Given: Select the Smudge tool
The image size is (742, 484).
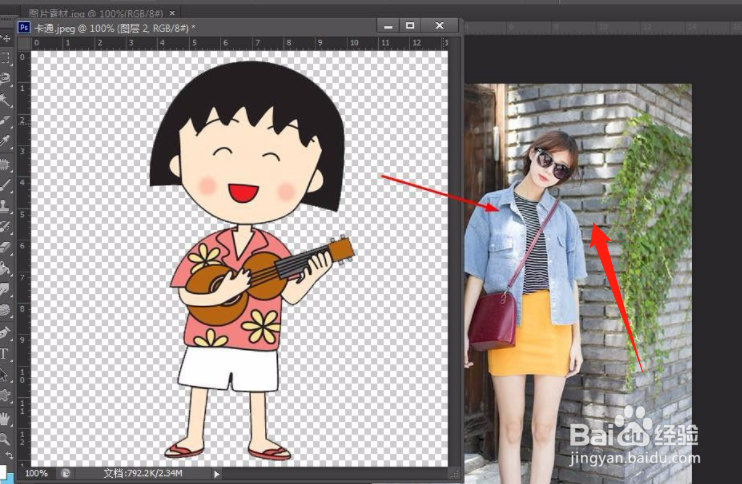Looking at the screenshot, I should [5, 289].
